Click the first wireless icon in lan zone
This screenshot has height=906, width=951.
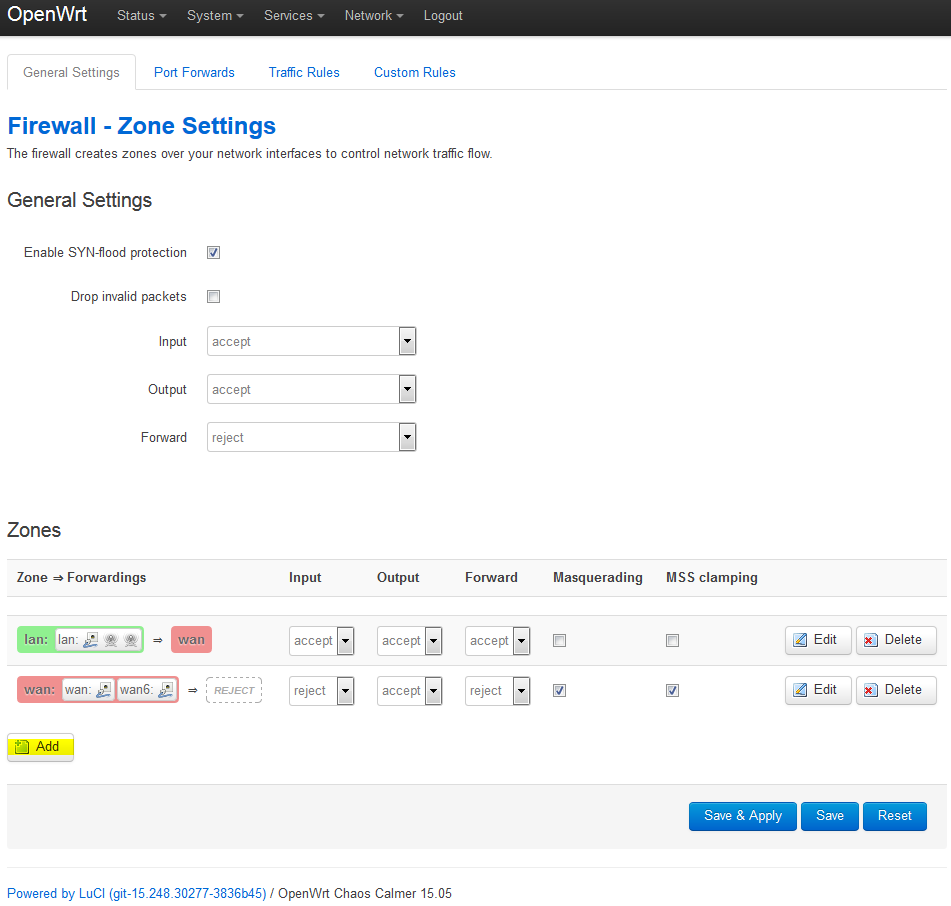click(x=111, y=640)
